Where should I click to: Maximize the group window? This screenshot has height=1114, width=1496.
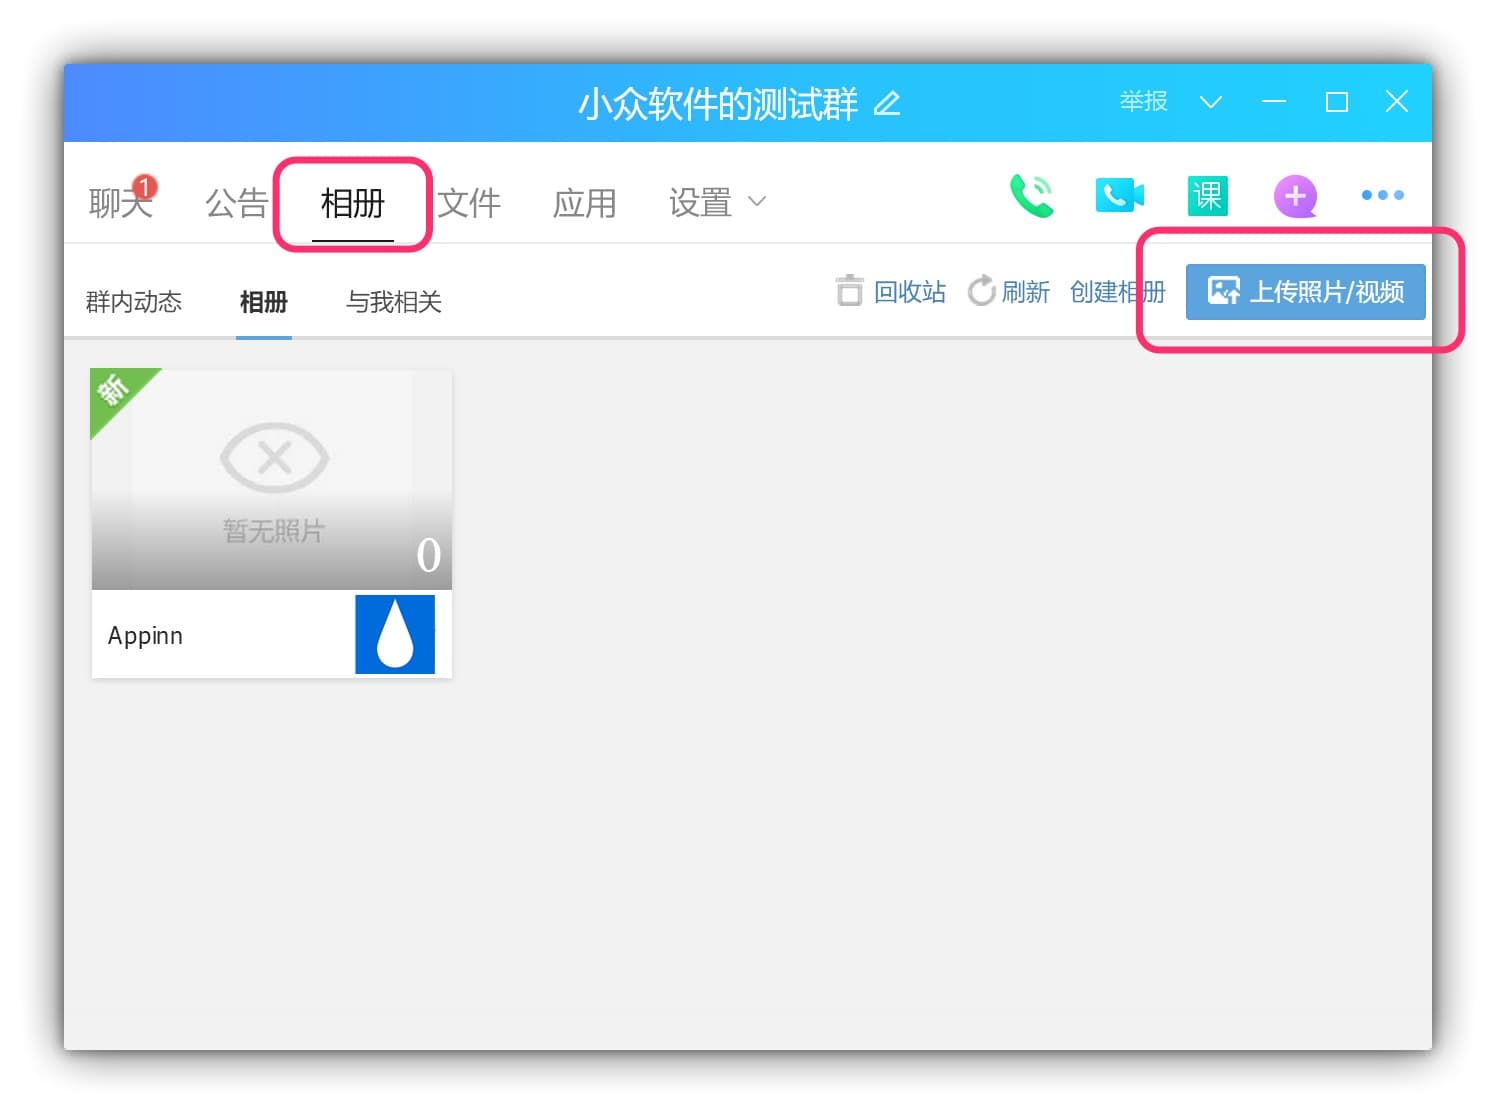[x=1336, y=102]
